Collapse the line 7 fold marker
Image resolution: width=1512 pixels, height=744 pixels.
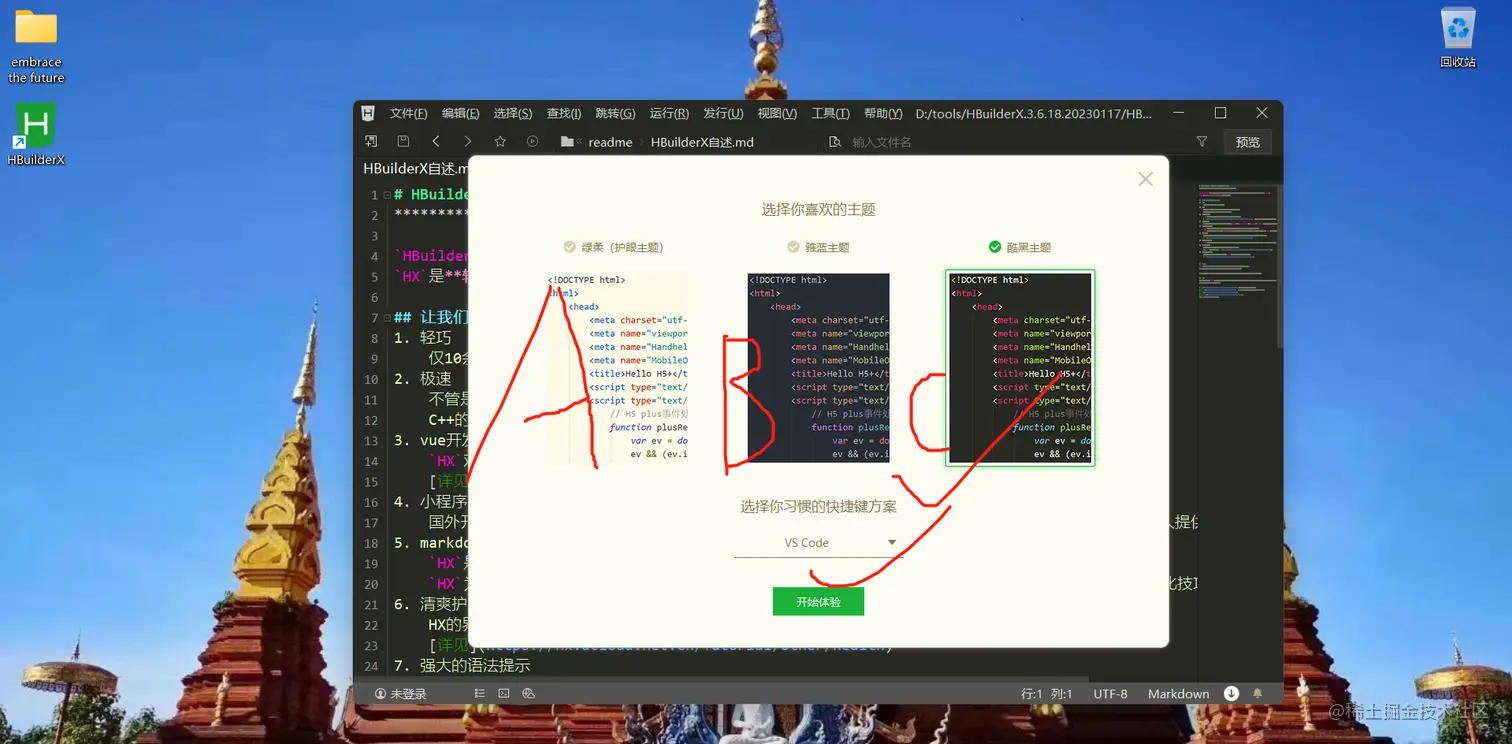point(387,318)
